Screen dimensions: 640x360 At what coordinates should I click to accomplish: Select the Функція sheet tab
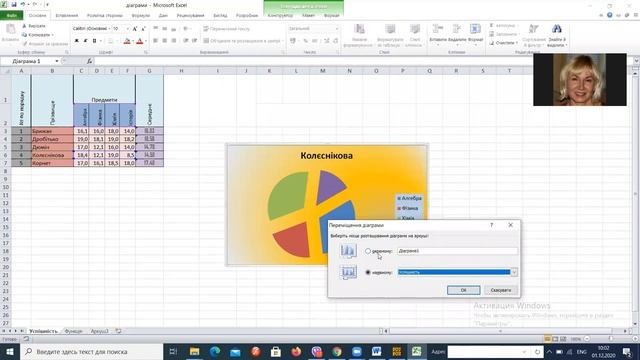click(73, 331)
